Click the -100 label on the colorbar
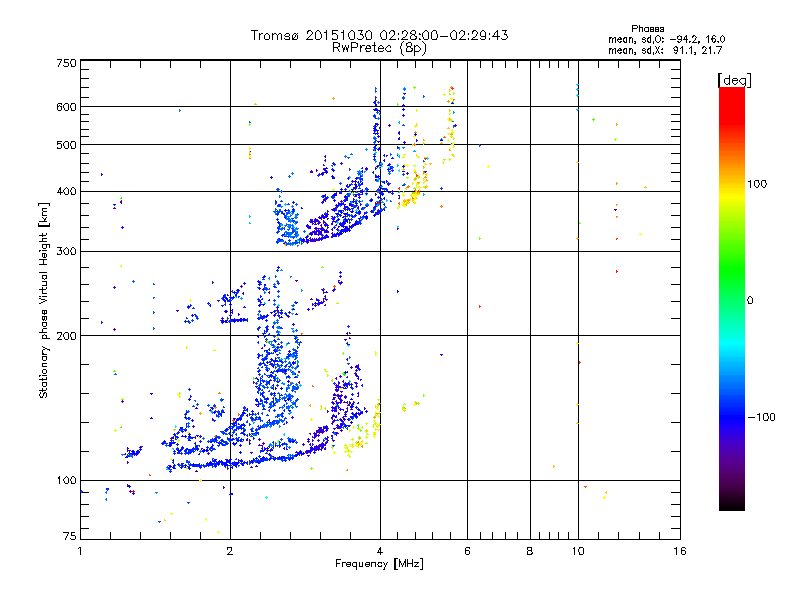This screenshot has width=800, height=600. tap(761, 417)
